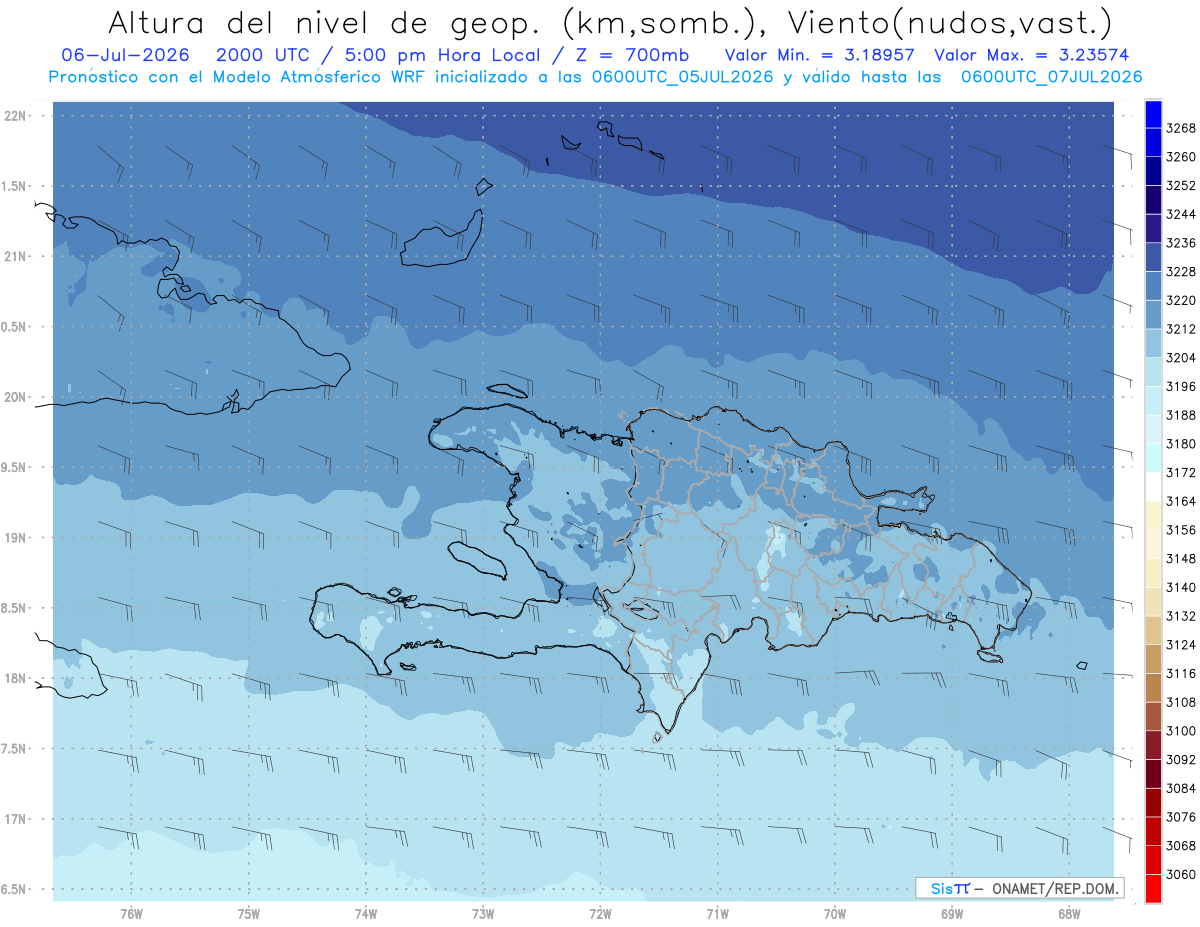
Task: Click the colorbar value 3188
Action: 1181,415
